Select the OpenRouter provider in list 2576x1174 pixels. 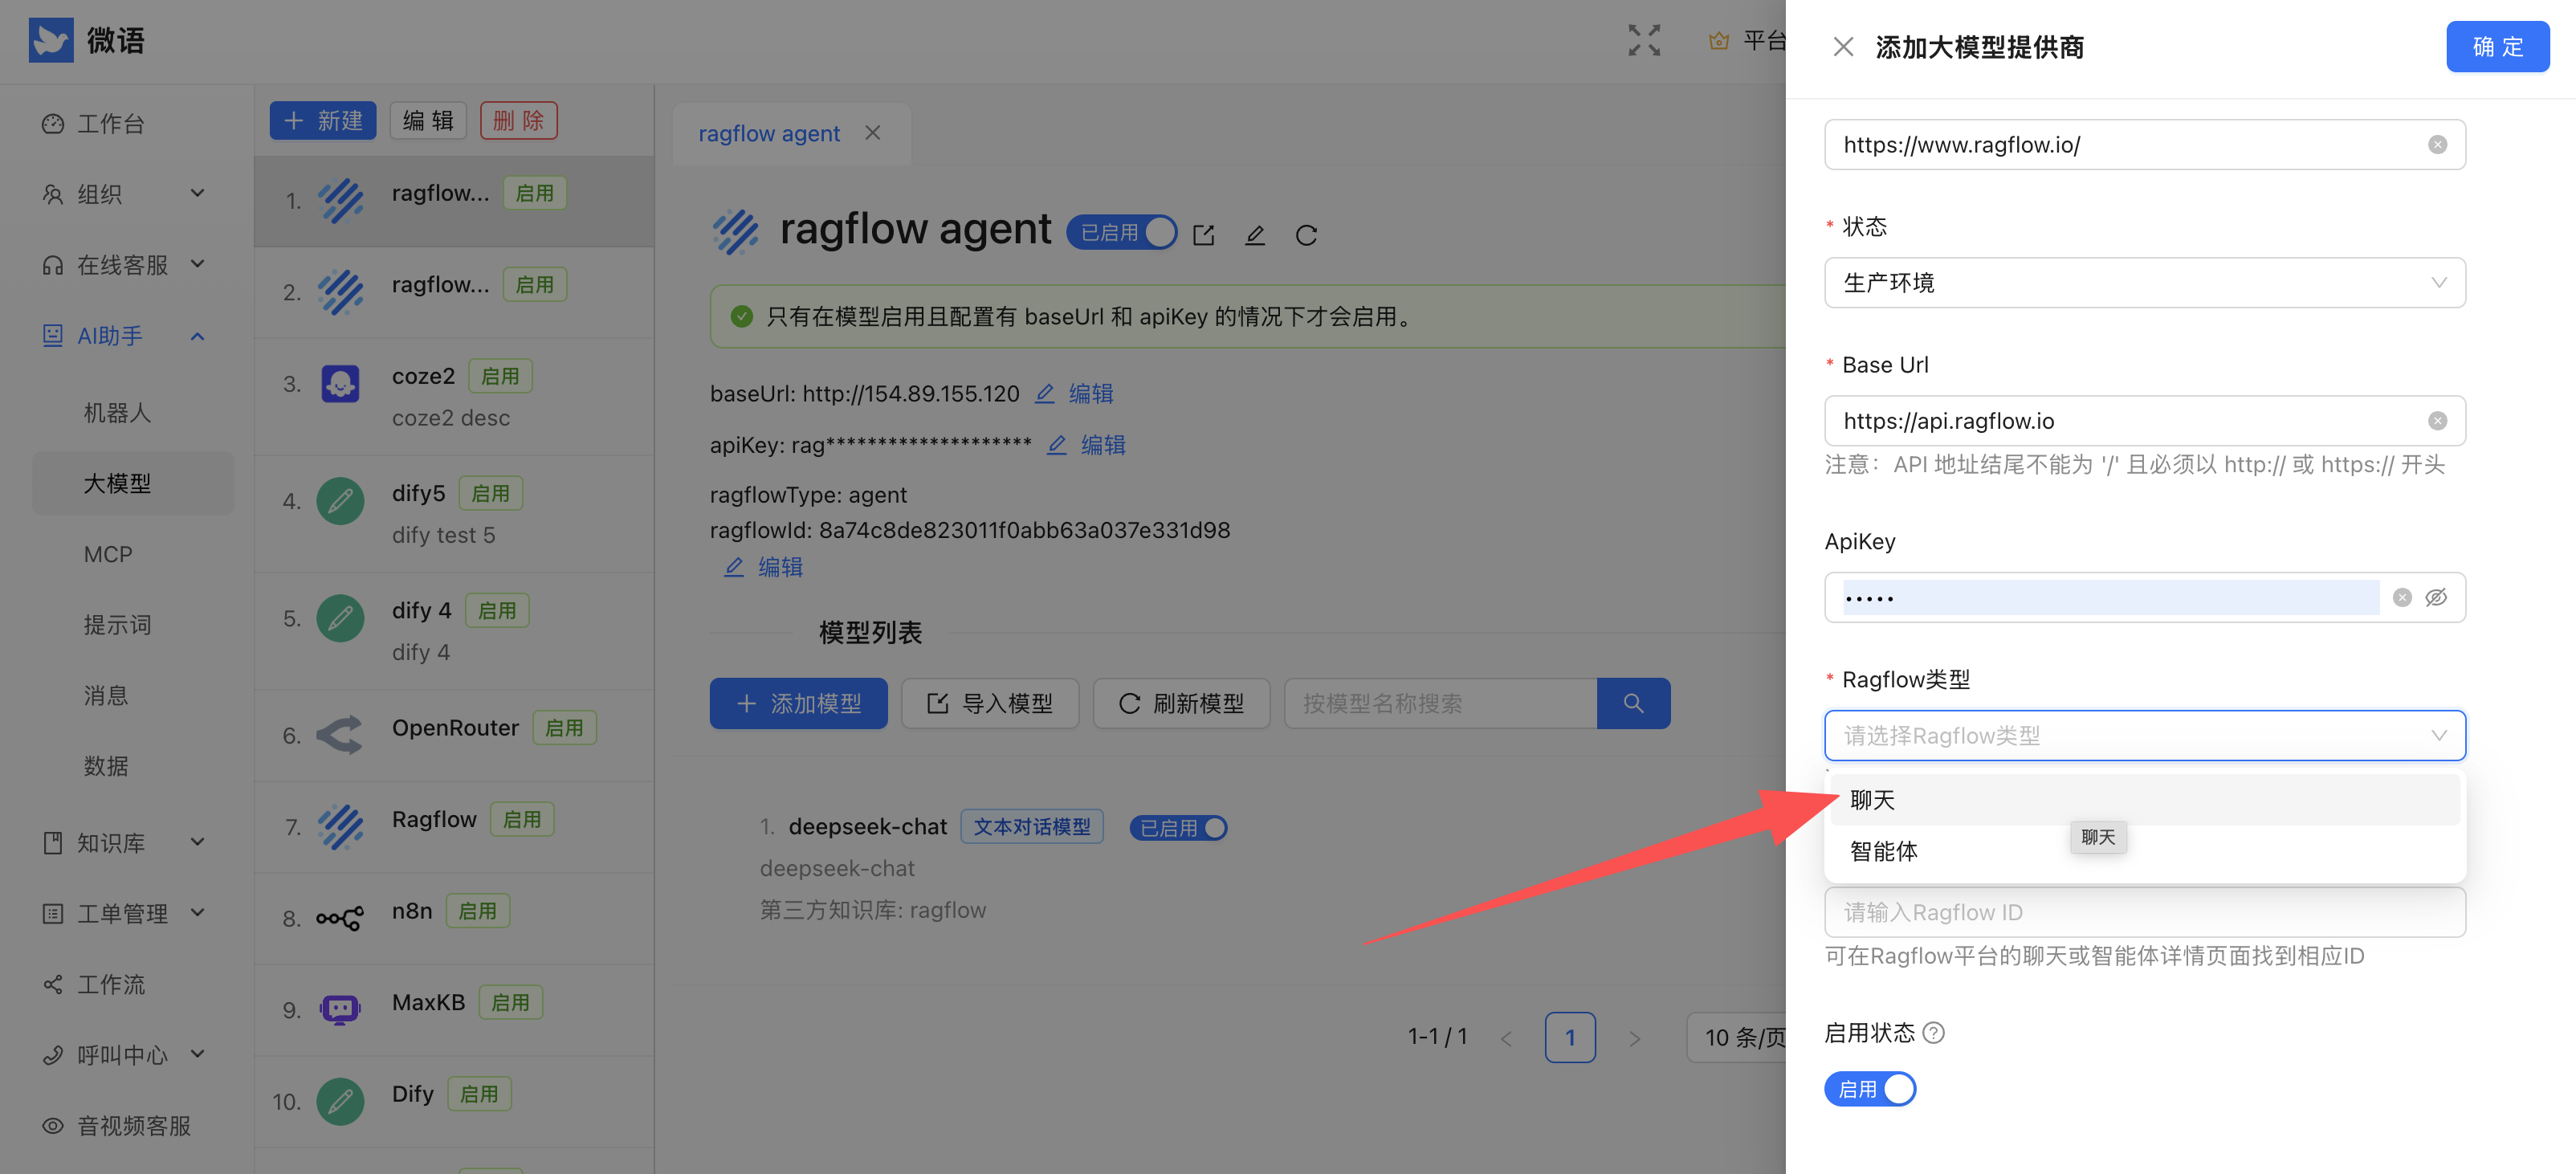coord(455,728)
